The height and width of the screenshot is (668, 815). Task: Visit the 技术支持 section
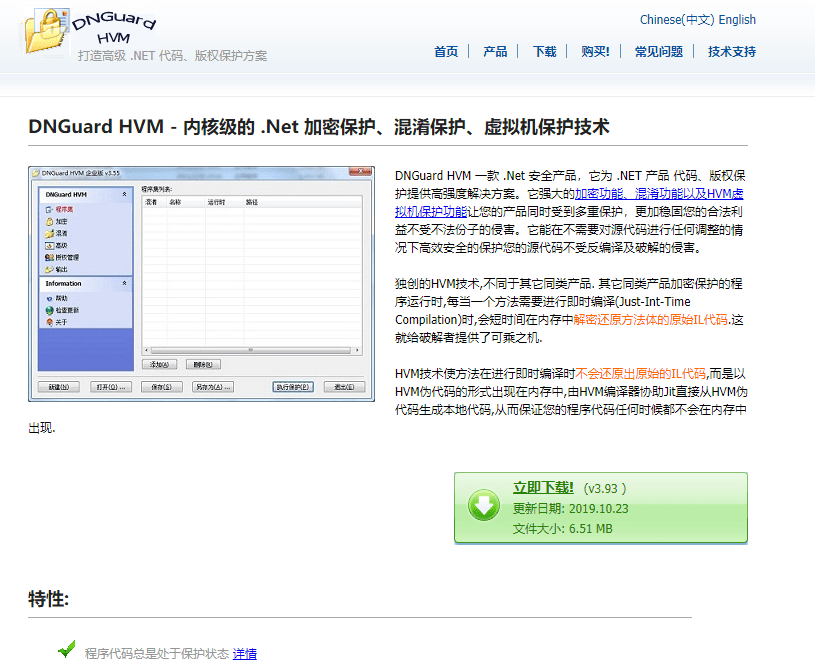(732, 51)
